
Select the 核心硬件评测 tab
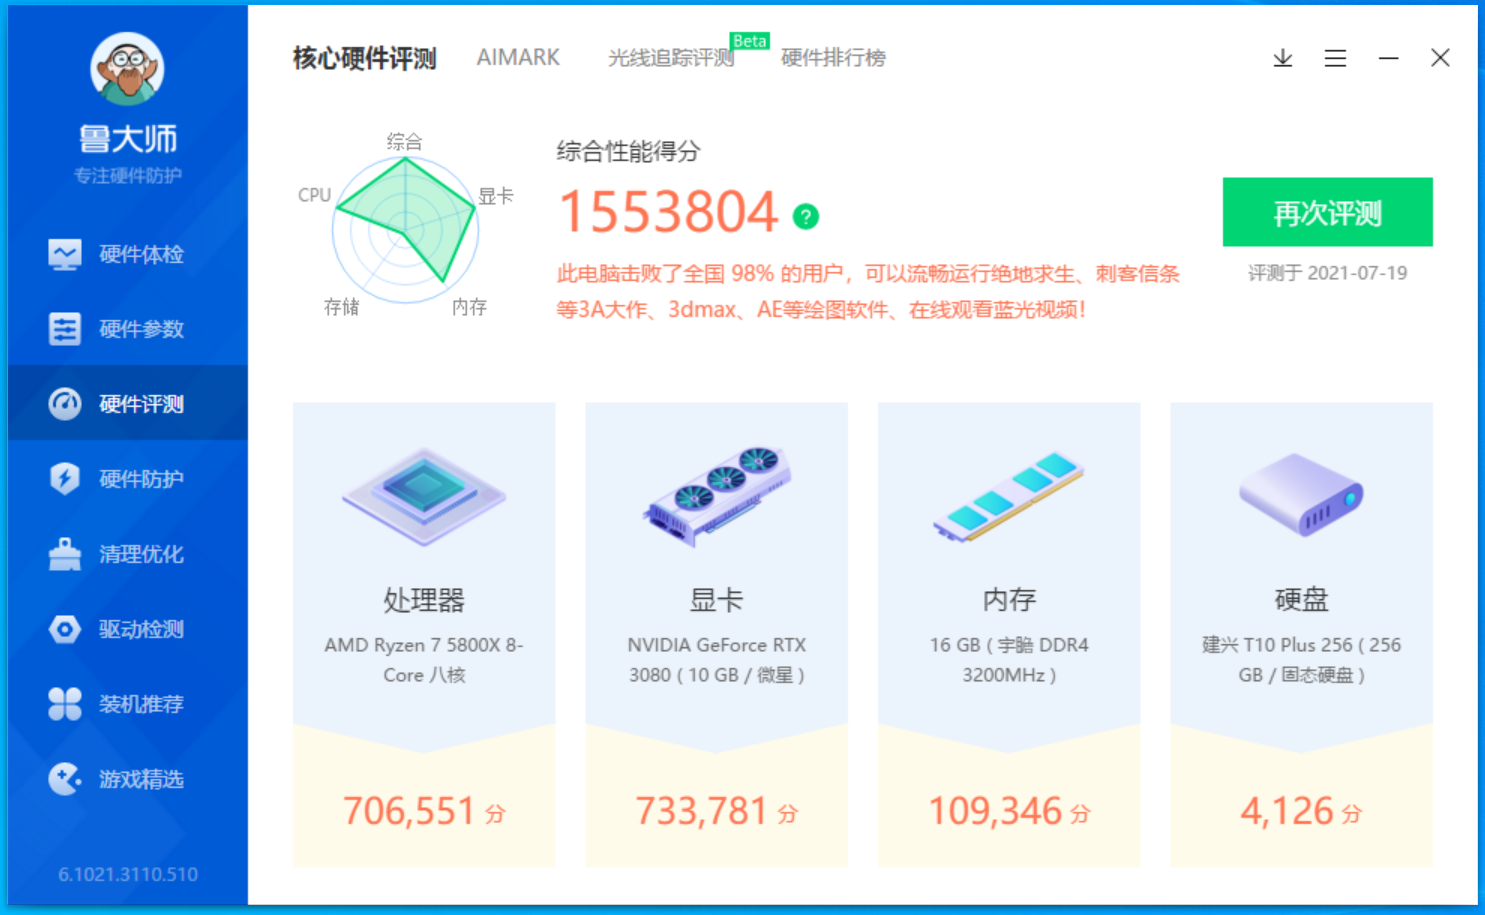coord(364,58)
